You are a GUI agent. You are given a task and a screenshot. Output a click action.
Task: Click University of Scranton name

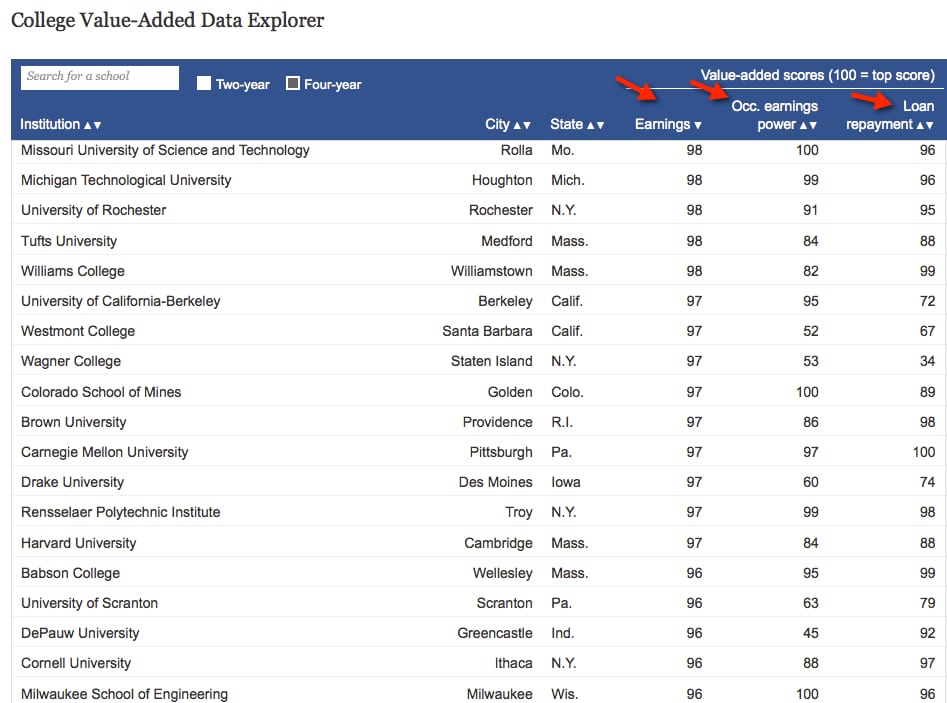pyautogui.click(x=89, y=603)
